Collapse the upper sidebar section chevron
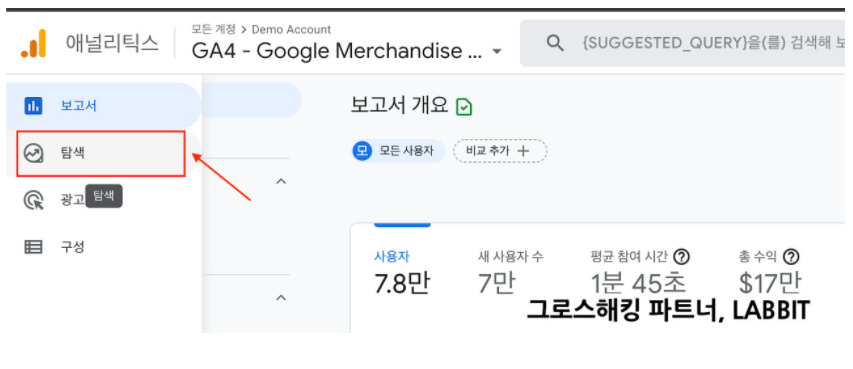This screenshot has width=853, height=369. click(281, 181)
